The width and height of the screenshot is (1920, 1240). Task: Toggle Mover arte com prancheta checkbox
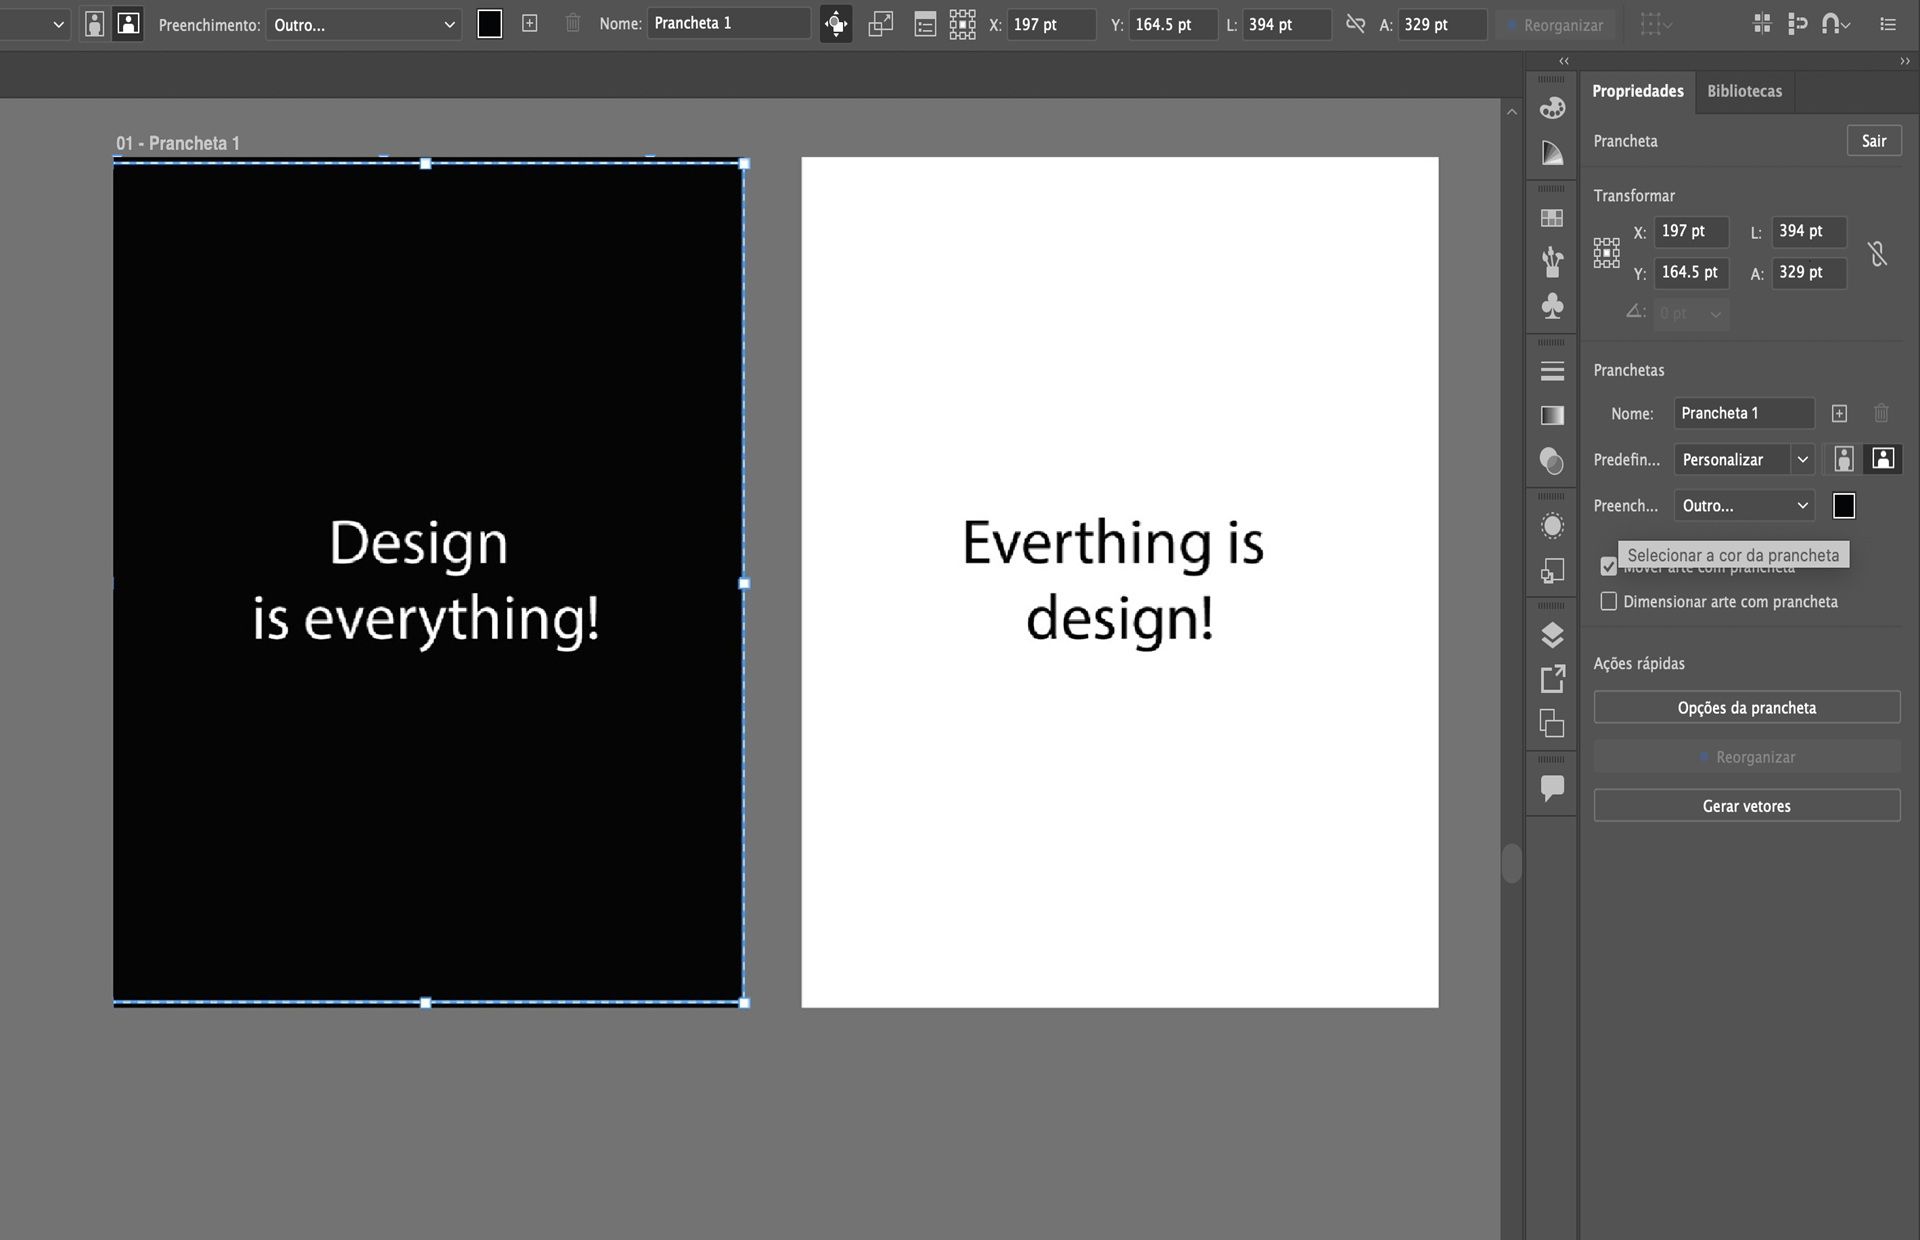[1608, 567]
